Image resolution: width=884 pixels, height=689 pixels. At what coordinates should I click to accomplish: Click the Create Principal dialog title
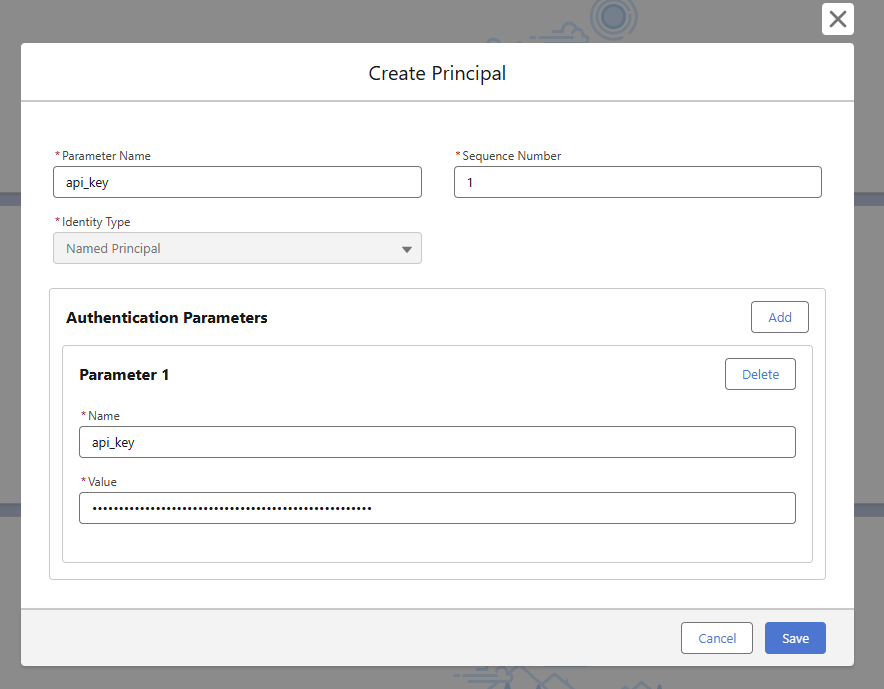tap(437, 73)
